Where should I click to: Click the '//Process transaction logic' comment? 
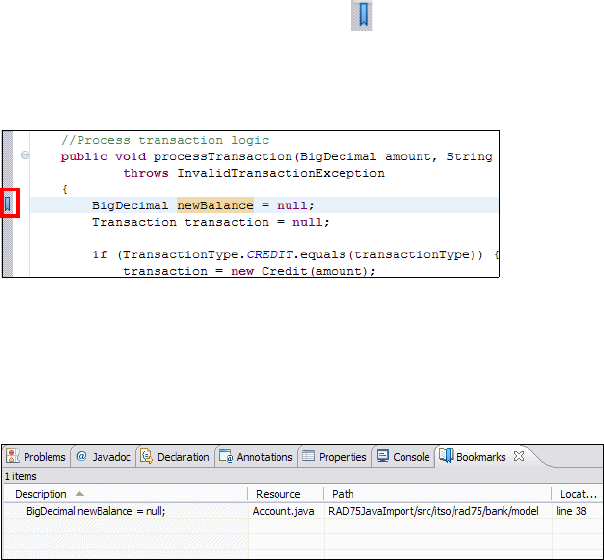pos(165,140)
